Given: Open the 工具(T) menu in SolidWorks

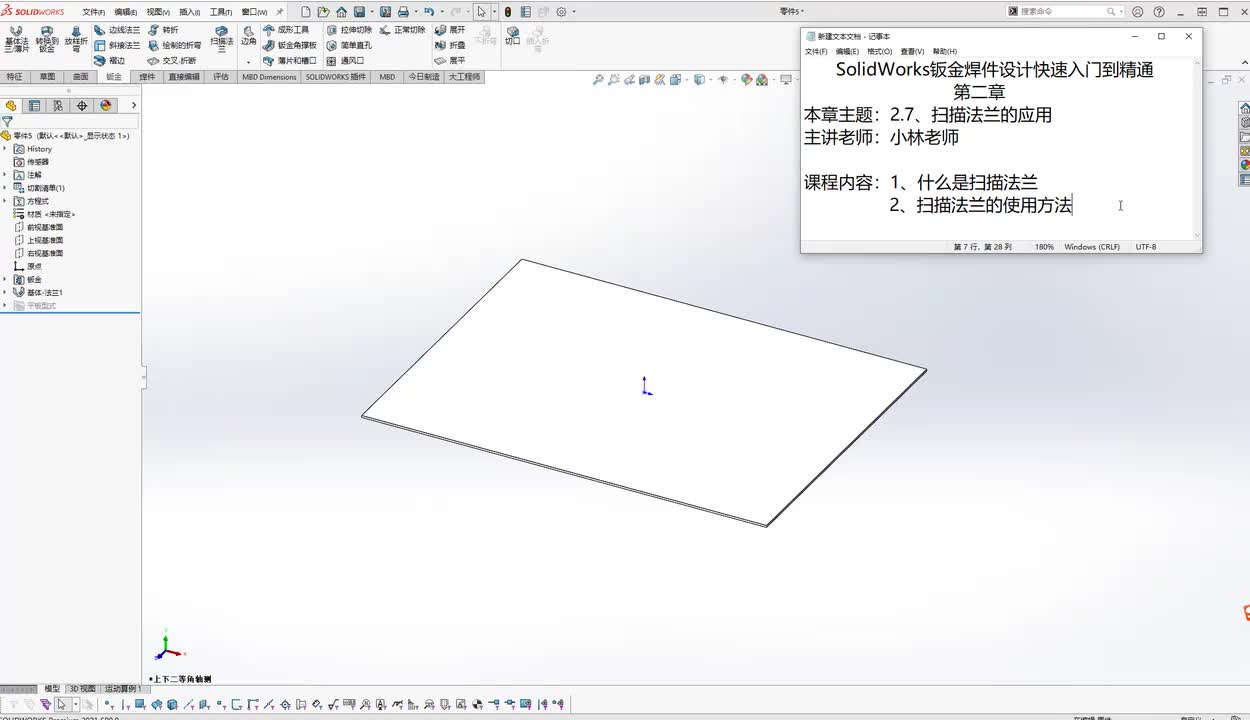Looking at the screenshot, I should click(x=220, y=12).
